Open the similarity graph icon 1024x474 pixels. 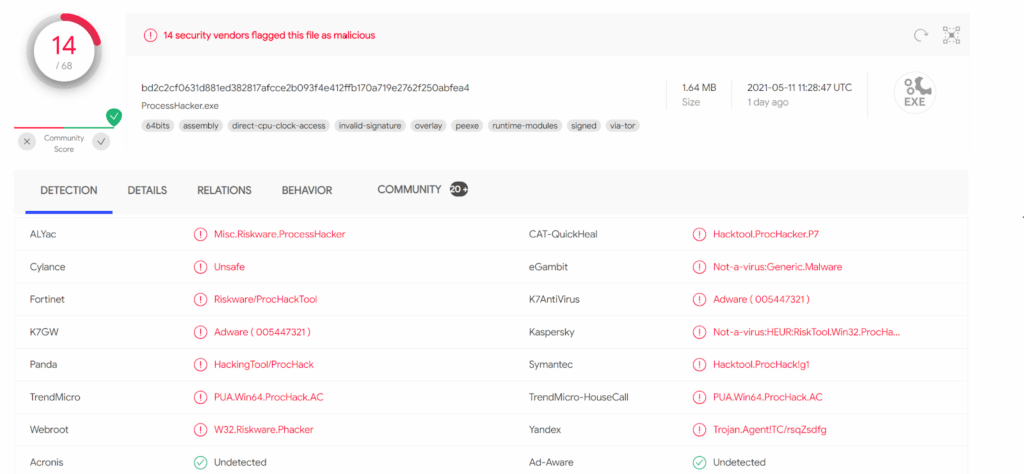(952, 35)
